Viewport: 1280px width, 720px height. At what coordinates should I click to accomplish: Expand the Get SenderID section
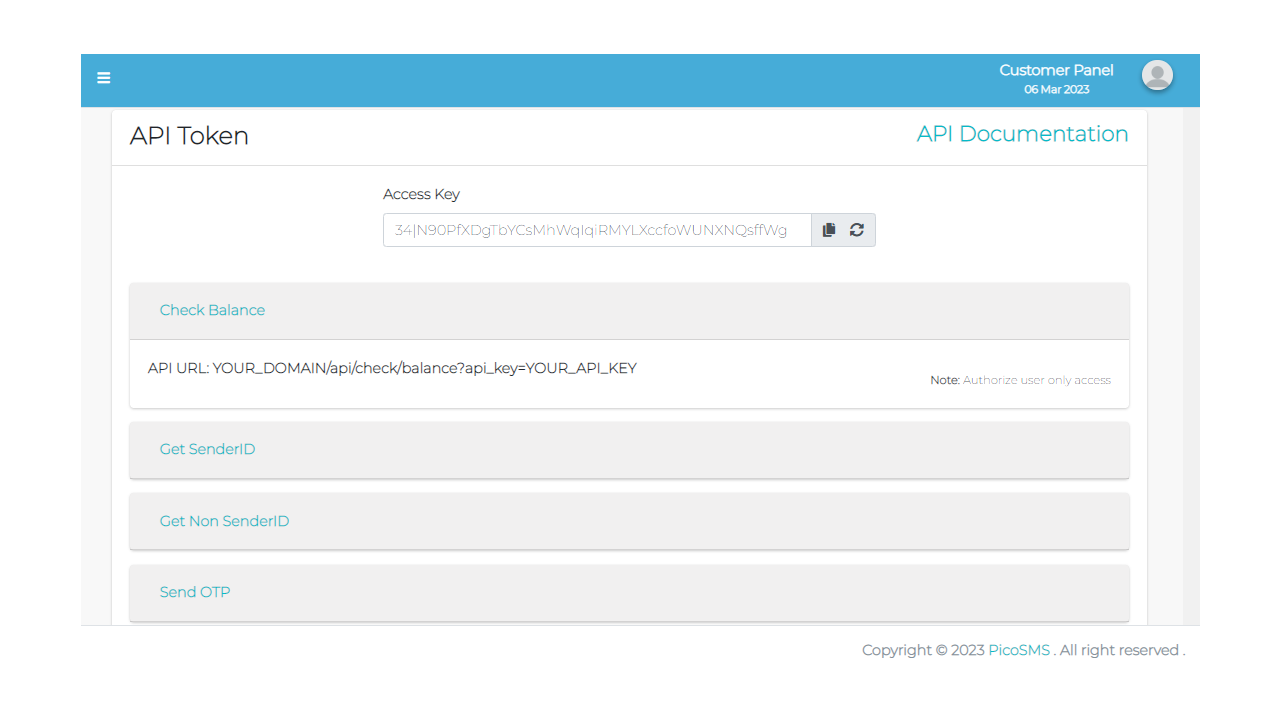[x=207, y=449]
